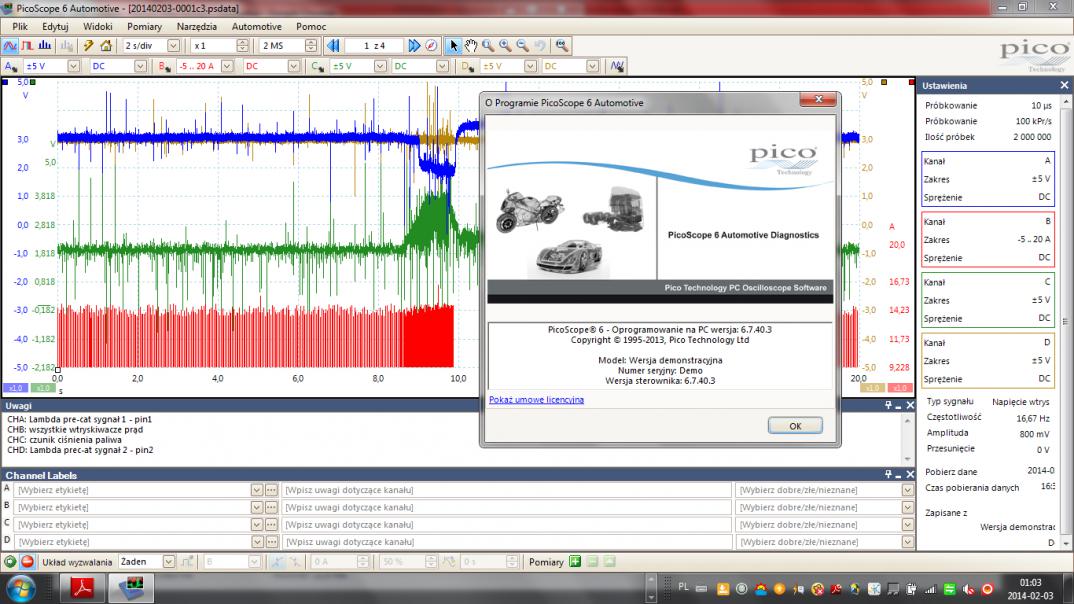Switch to Spectrum mode icon

(46, 46)
